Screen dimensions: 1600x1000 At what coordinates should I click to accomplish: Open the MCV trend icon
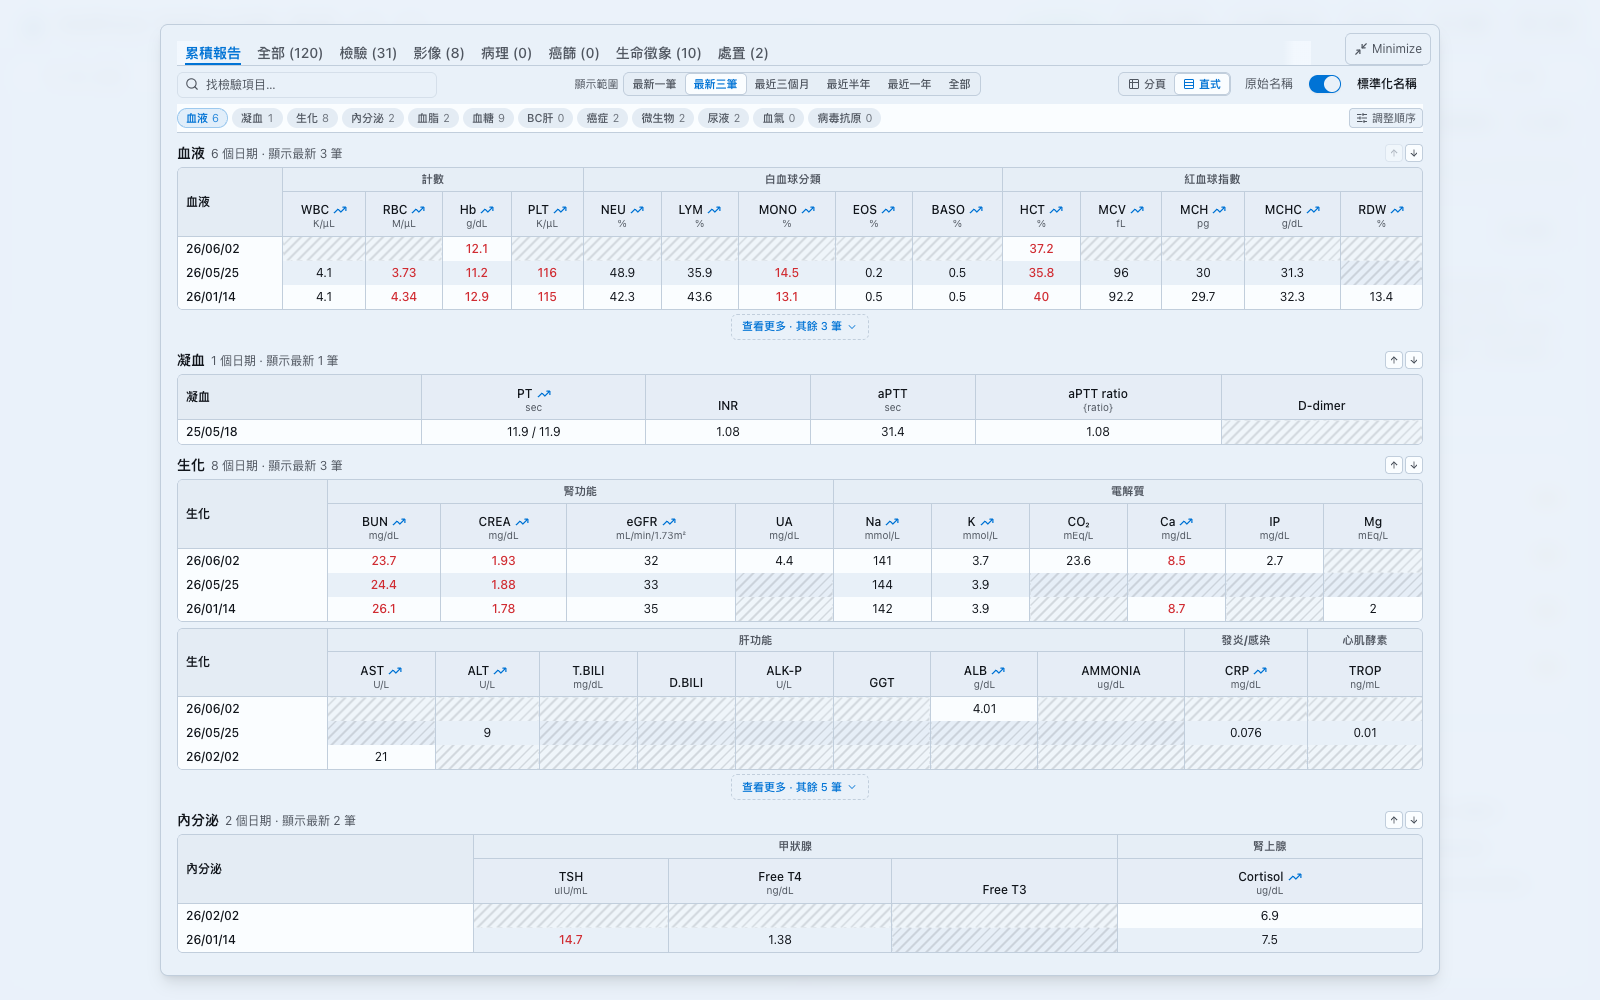(1137, 210)
